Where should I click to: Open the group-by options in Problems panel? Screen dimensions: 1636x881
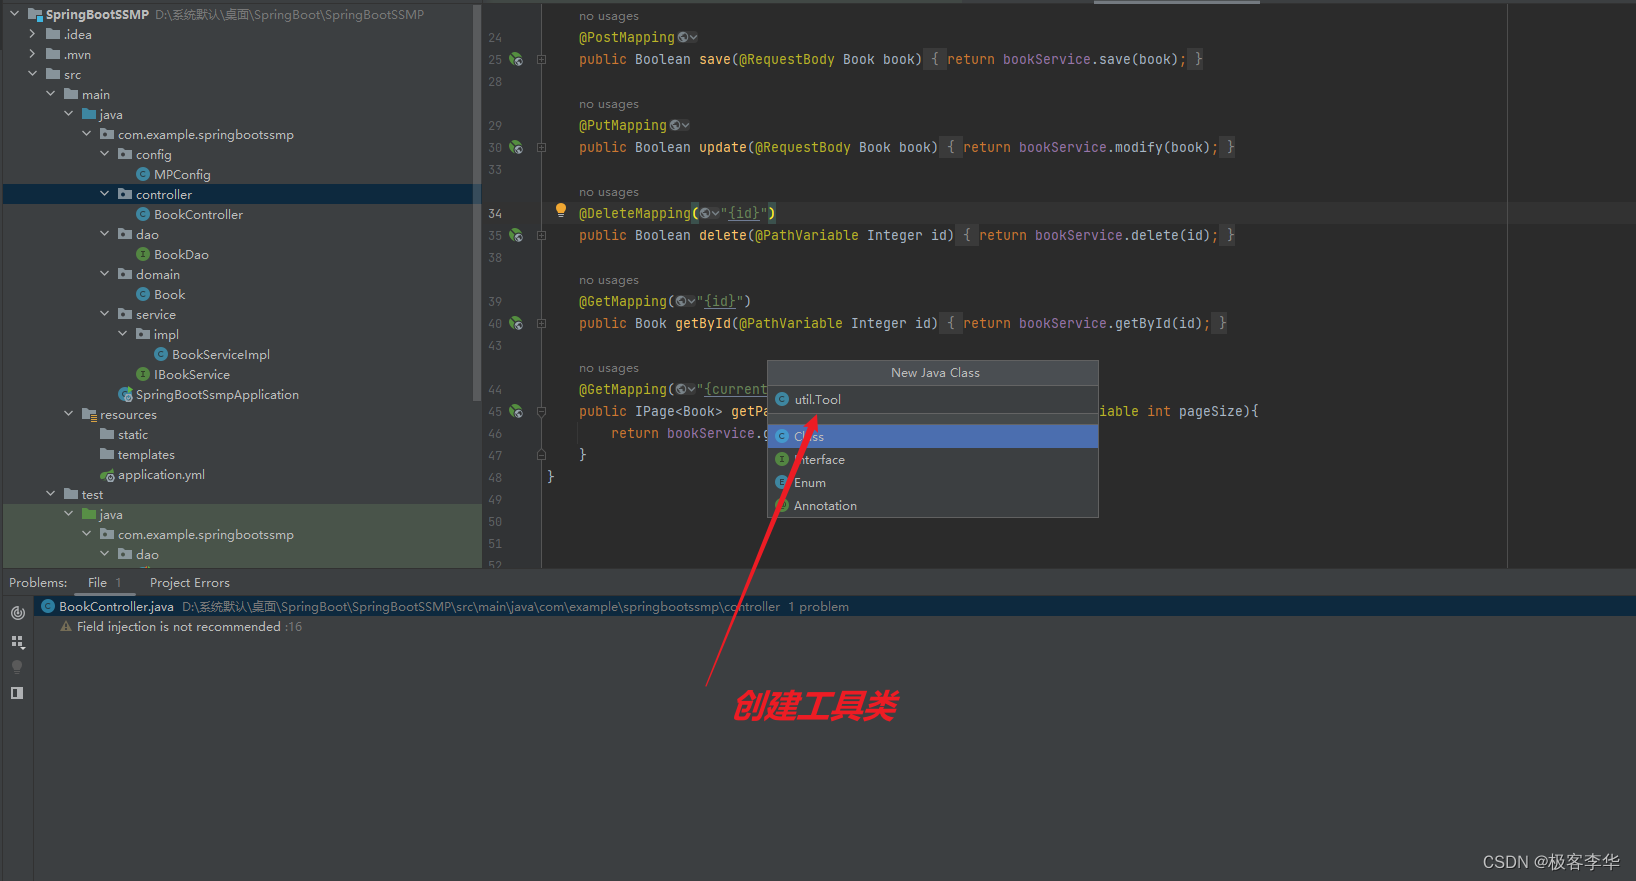[17, 642]
